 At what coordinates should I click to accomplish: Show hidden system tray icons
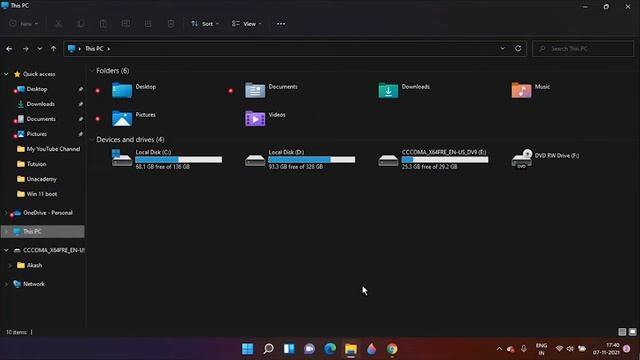pos(499,349)
